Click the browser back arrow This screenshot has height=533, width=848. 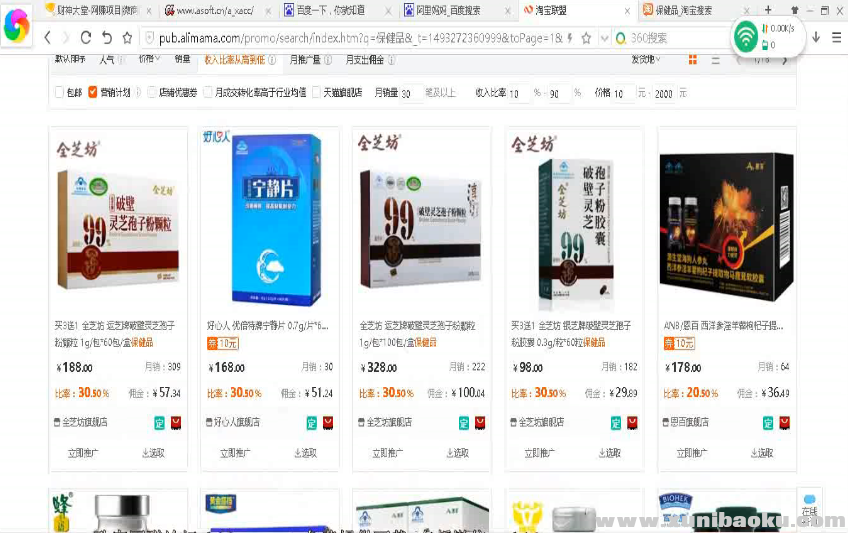tap(48, 37)
